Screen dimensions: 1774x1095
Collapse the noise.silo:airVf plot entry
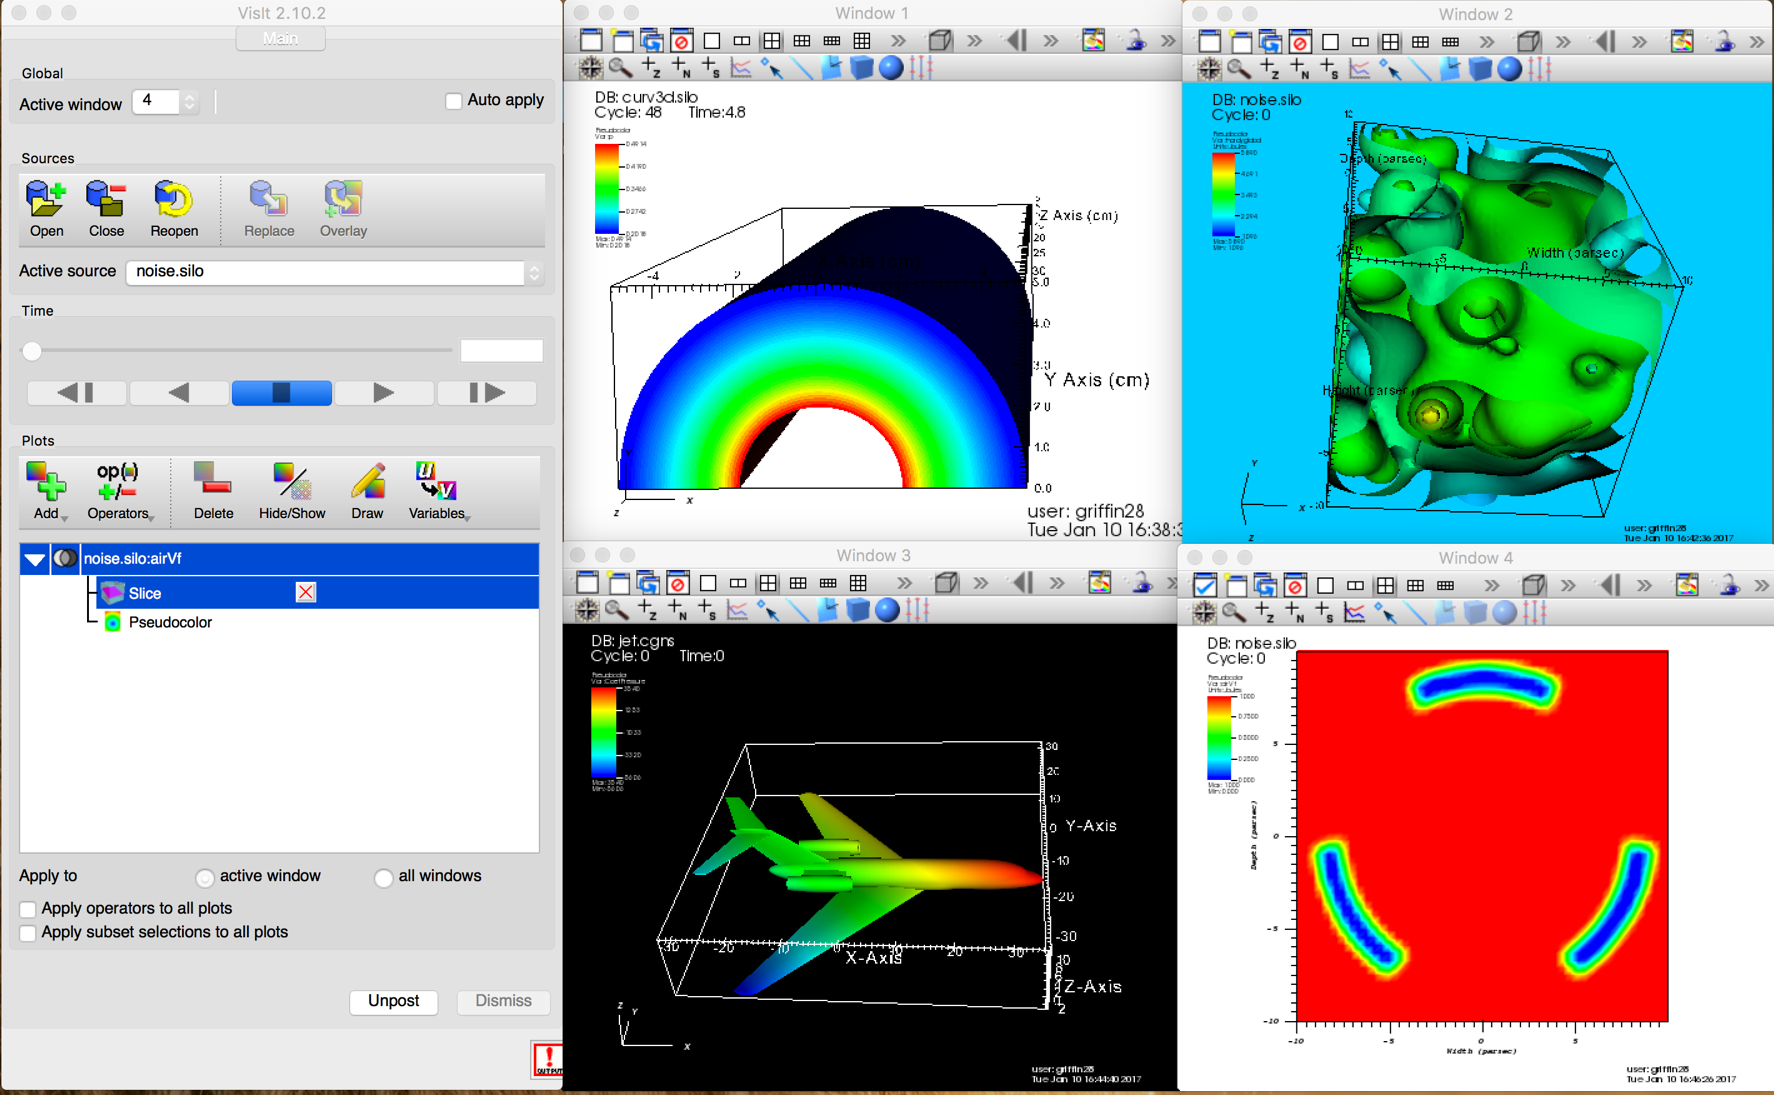35,559
